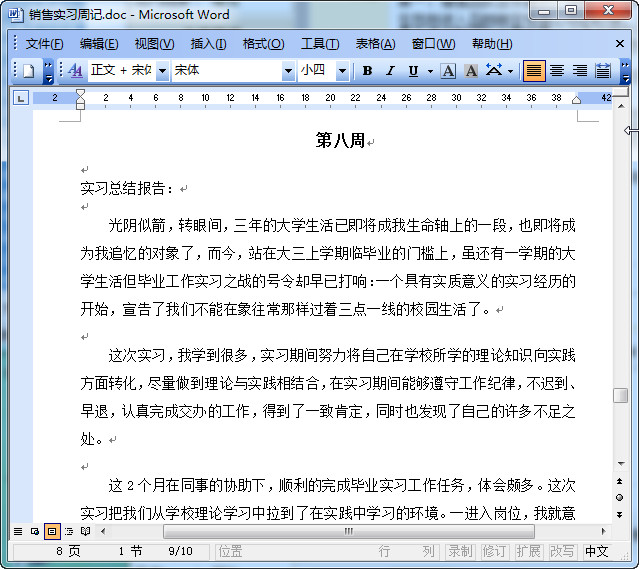The width and height of the screenshot is (639, 569).
Task: Toggle Italic formatting
Action: pyautogui.click(x=390, y=71)
